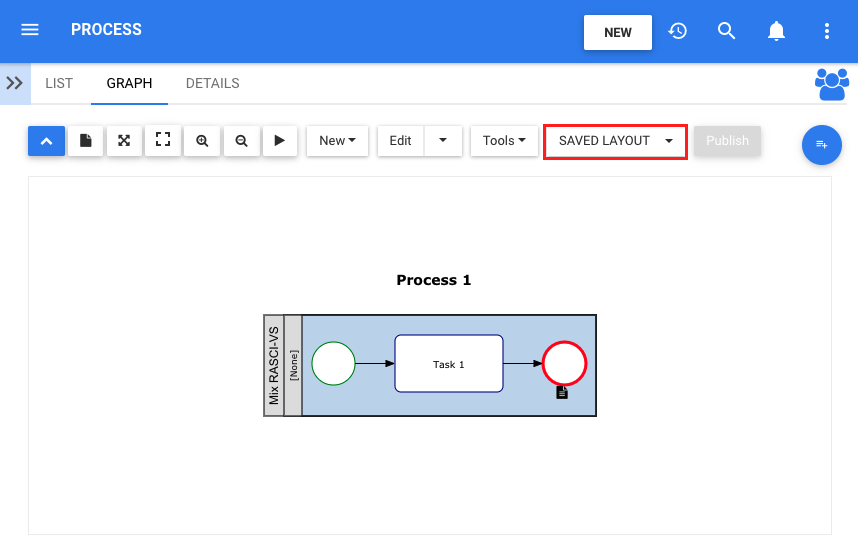The height and width of the screenshot is (548, 858).
Task: Toggle fullscreen graph view
Action: [163, 141]
